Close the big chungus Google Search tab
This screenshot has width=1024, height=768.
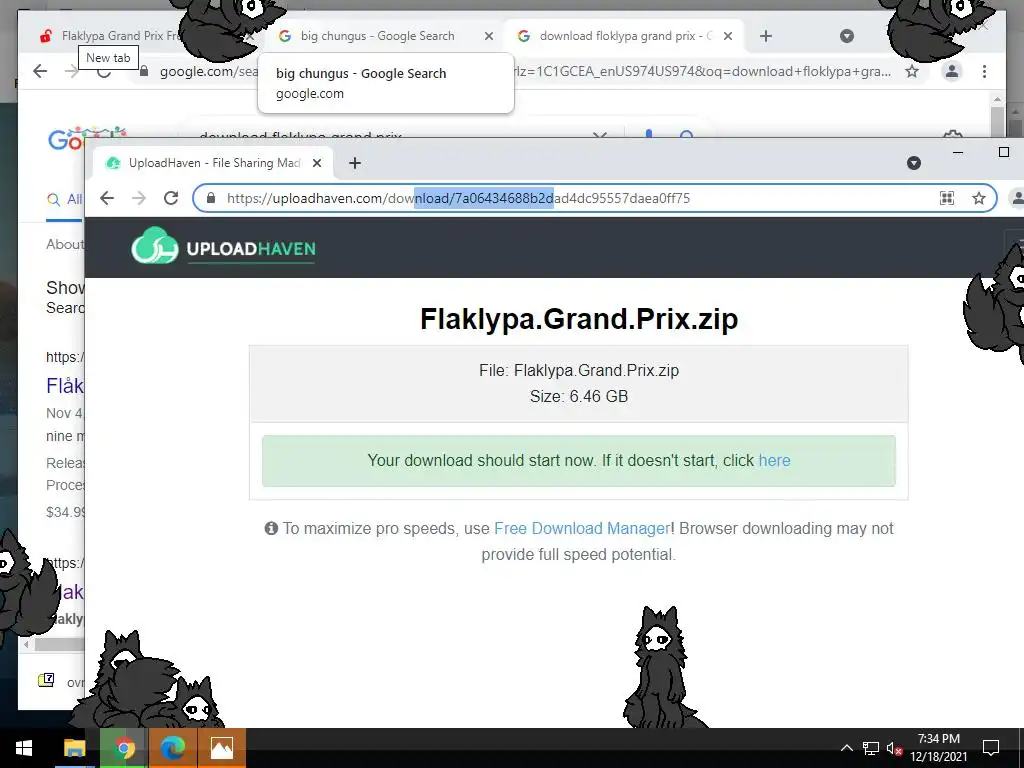coord(488,36)
